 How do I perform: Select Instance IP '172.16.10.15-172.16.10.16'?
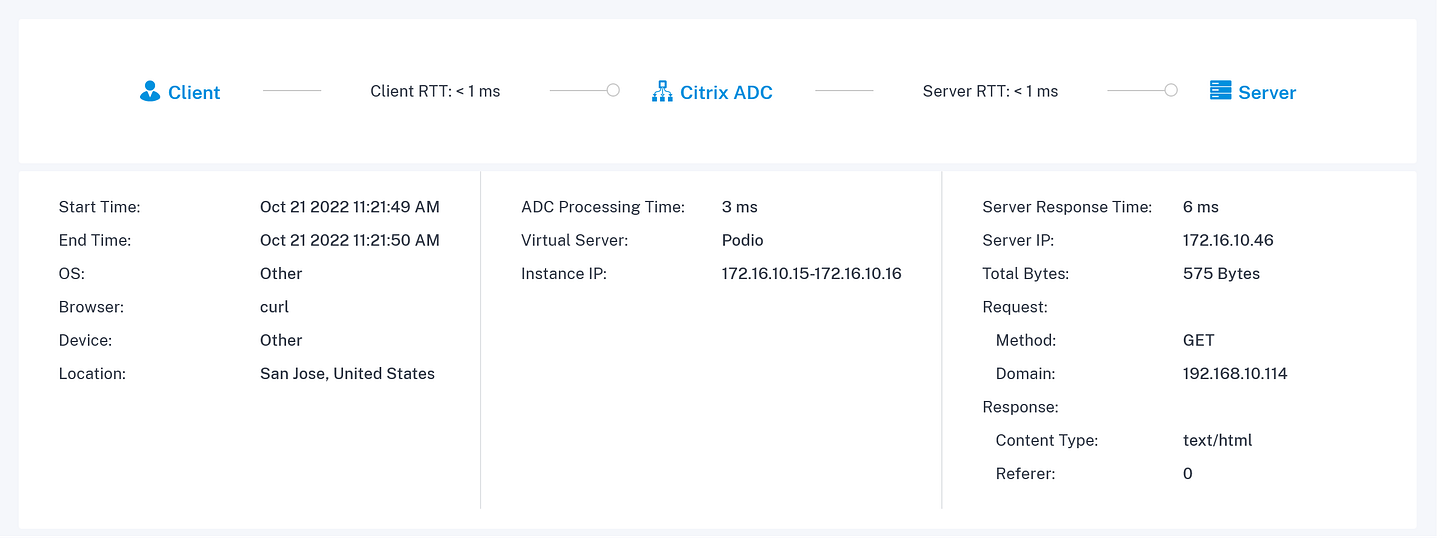pos(812,274)
